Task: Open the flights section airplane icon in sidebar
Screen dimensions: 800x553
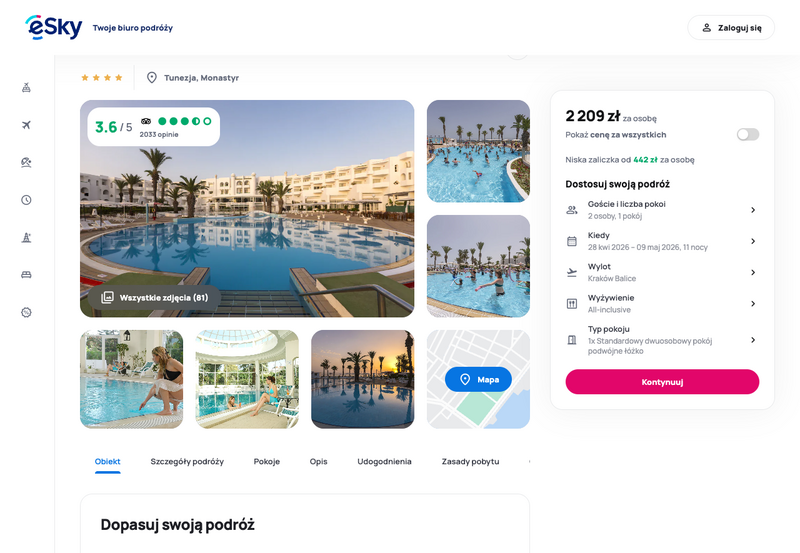Action: click(x=27, y=125)
